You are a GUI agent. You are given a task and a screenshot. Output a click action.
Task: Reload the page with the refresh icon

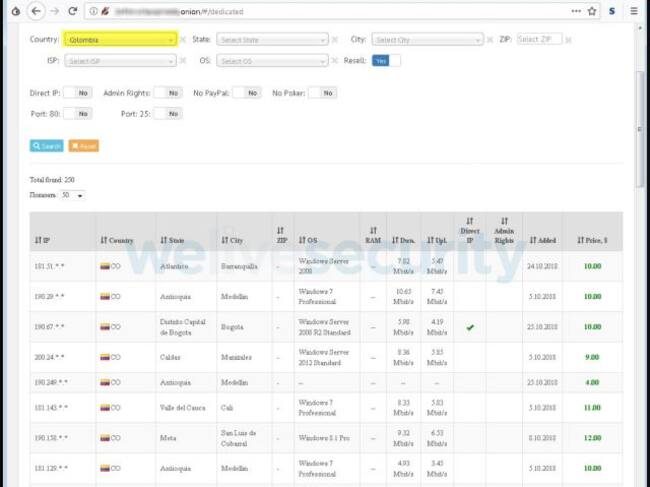point(73,11)
